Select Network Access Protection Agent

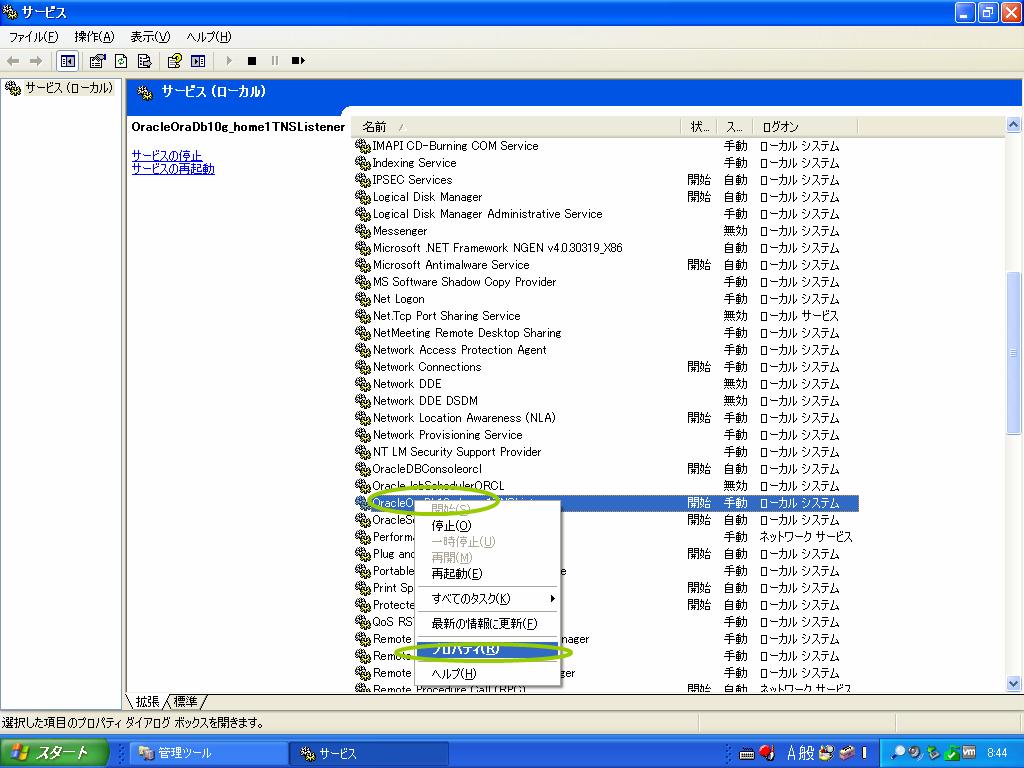459,349
